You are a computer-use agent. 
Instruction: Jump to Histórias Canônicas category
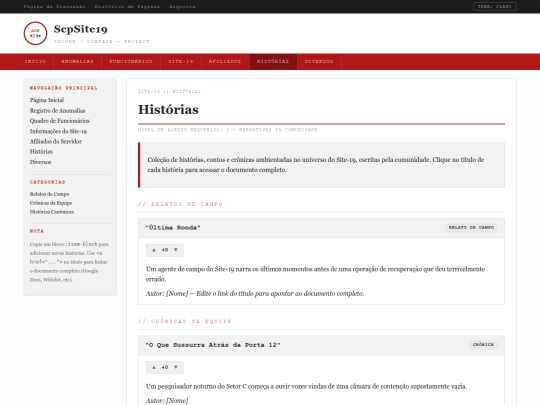(52, 212)
